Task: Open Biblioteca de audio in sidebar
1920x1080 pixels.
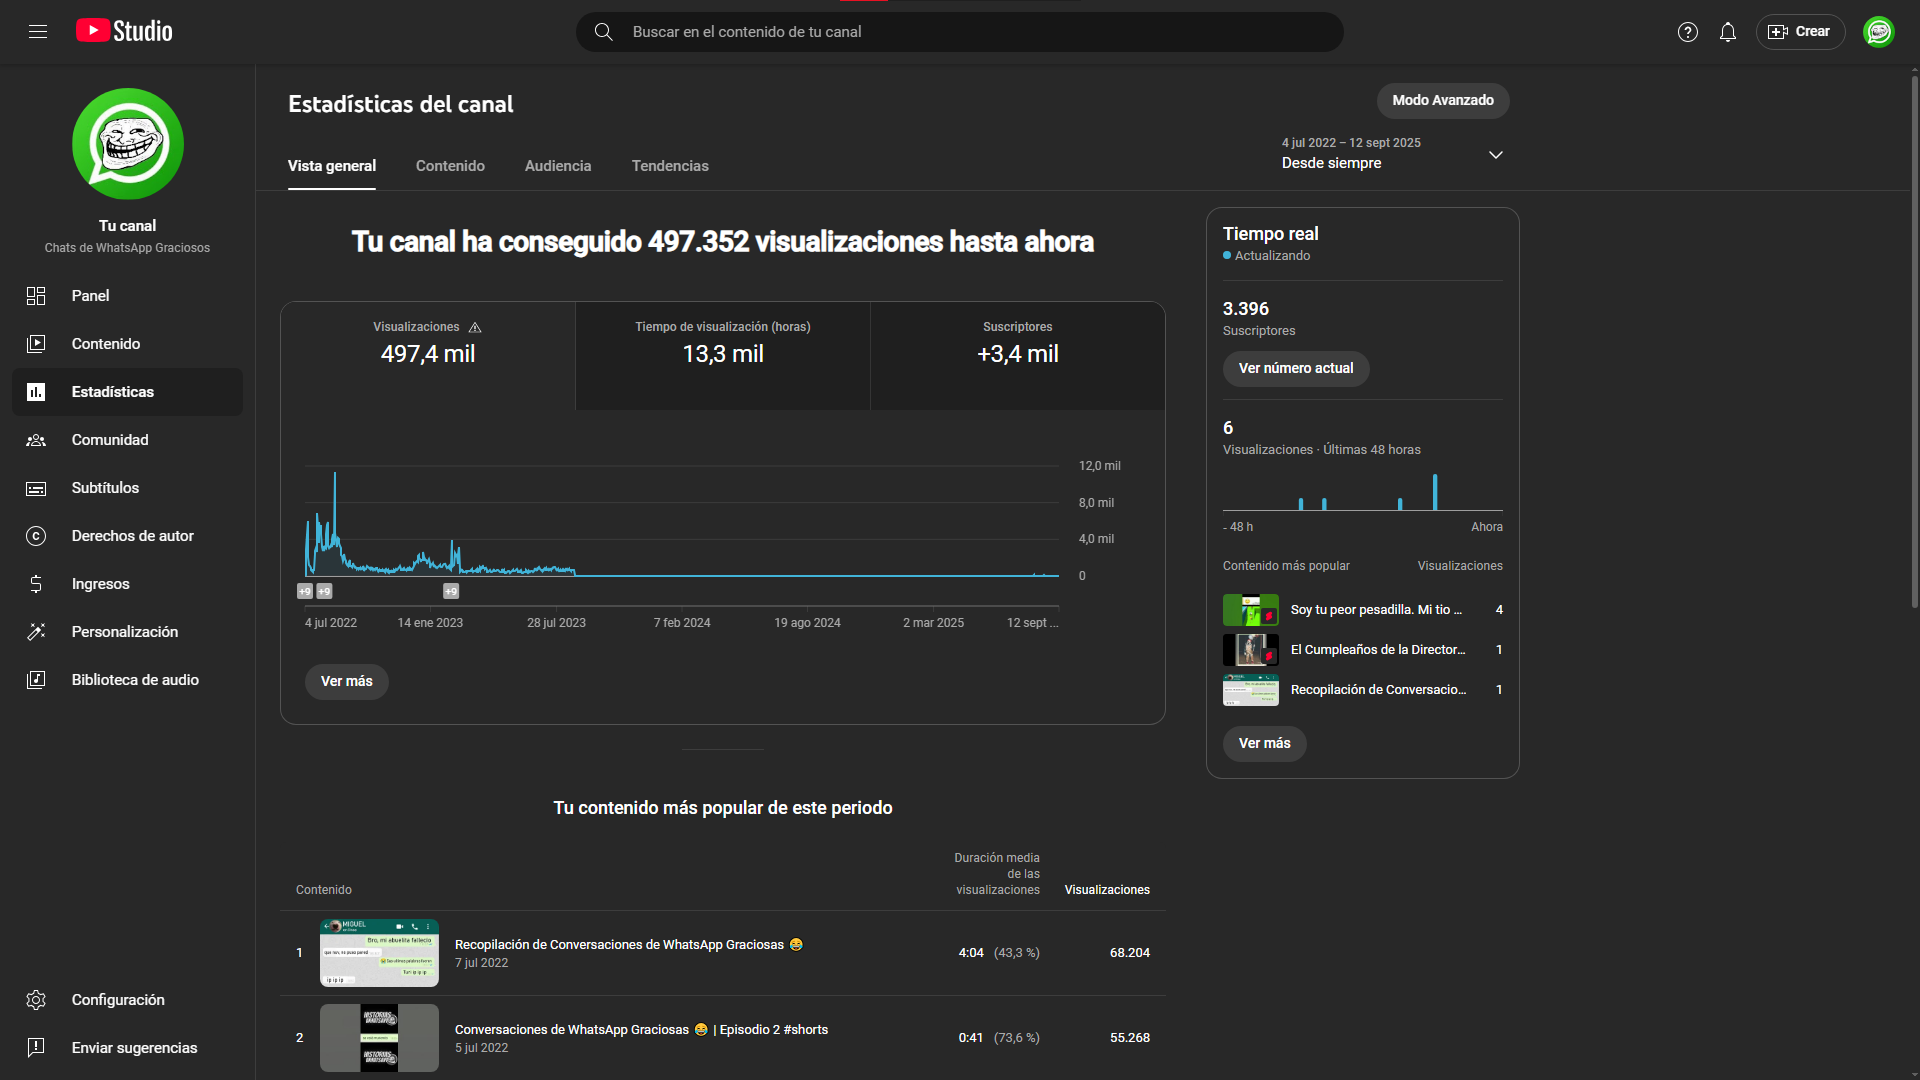Action: coord(127,680)
